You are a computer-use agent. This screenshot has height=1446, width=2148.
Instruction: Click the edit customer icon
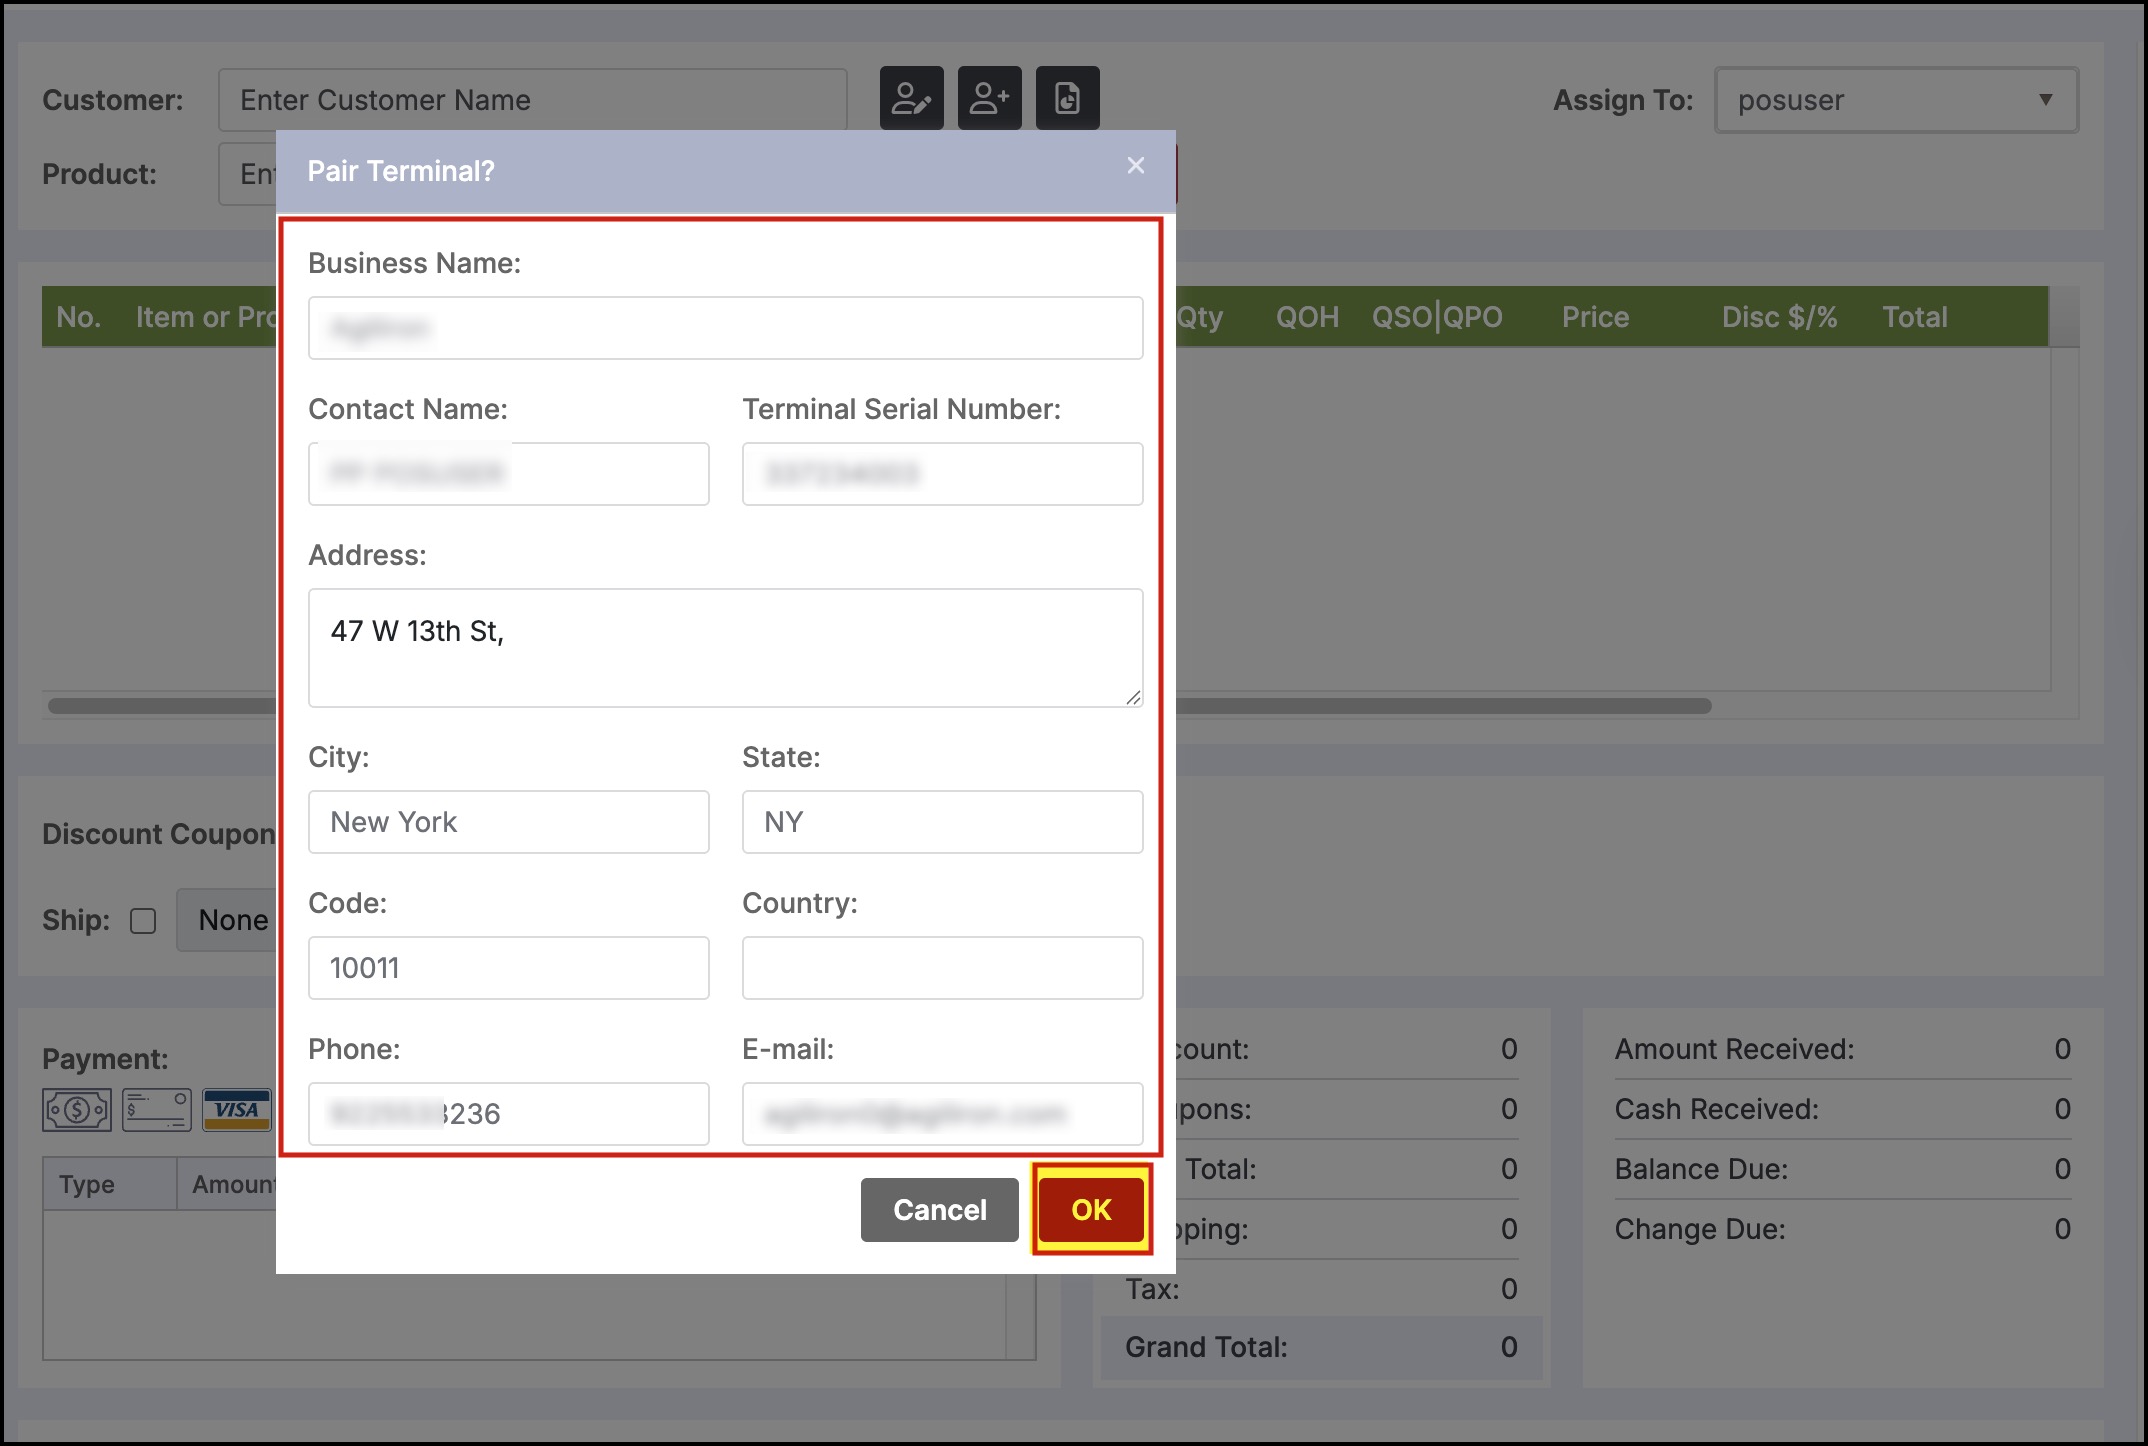coord(911,98)
